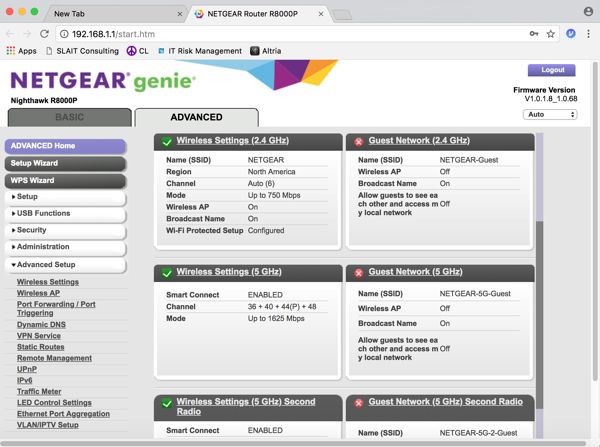The width and height of the screenshot is (600, 447).
Task: Click red X icon beside Guest Network 5 GHz
Action: pos(359,273)
